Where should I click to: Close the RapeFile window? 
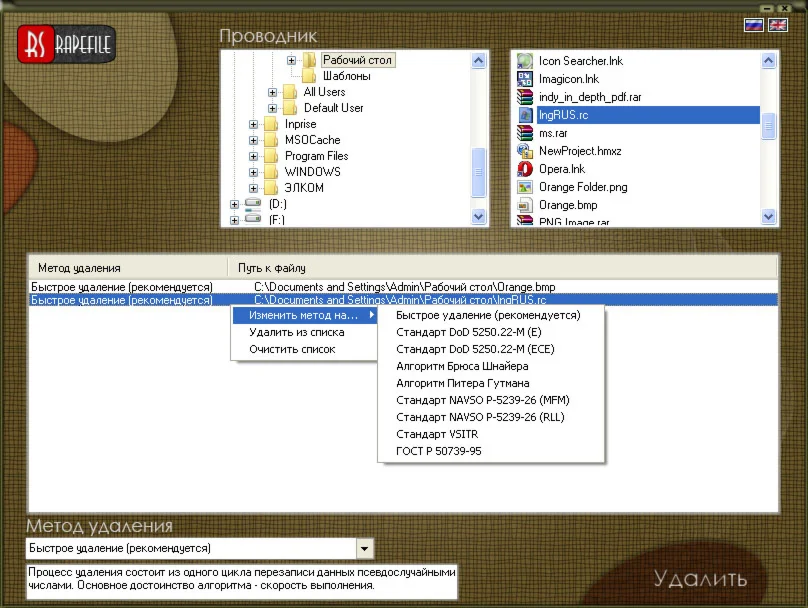point(784,8)
